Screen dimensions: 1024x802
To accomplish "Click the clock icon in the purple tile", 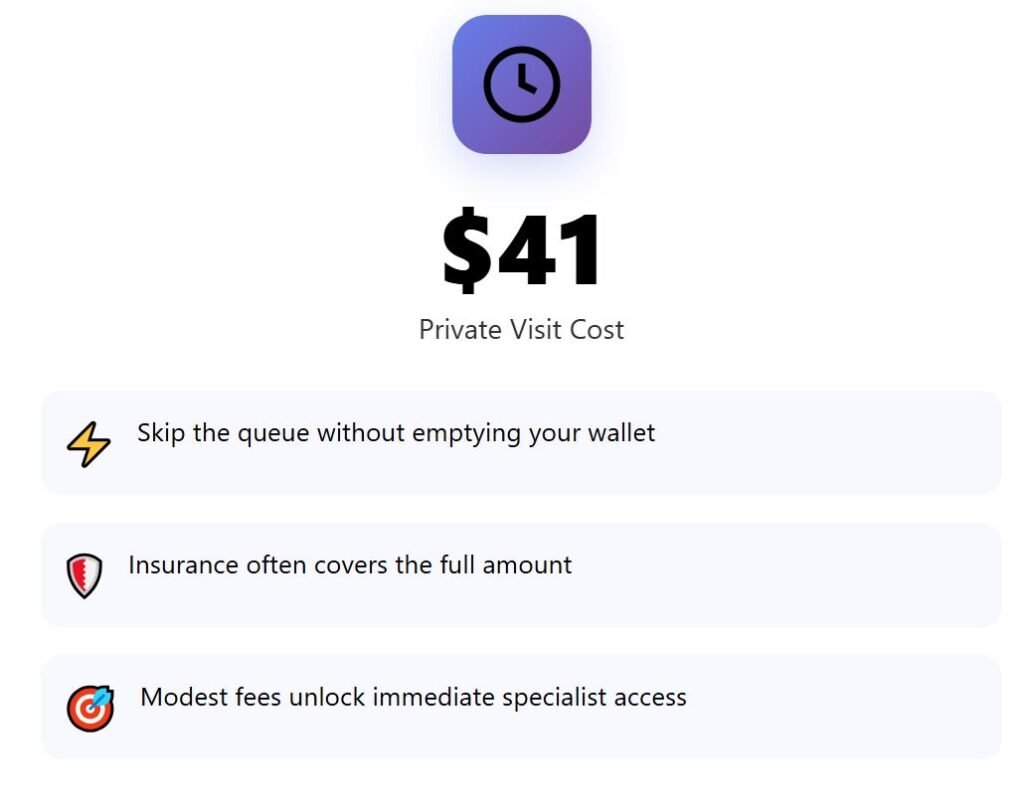I will (521, 85).
